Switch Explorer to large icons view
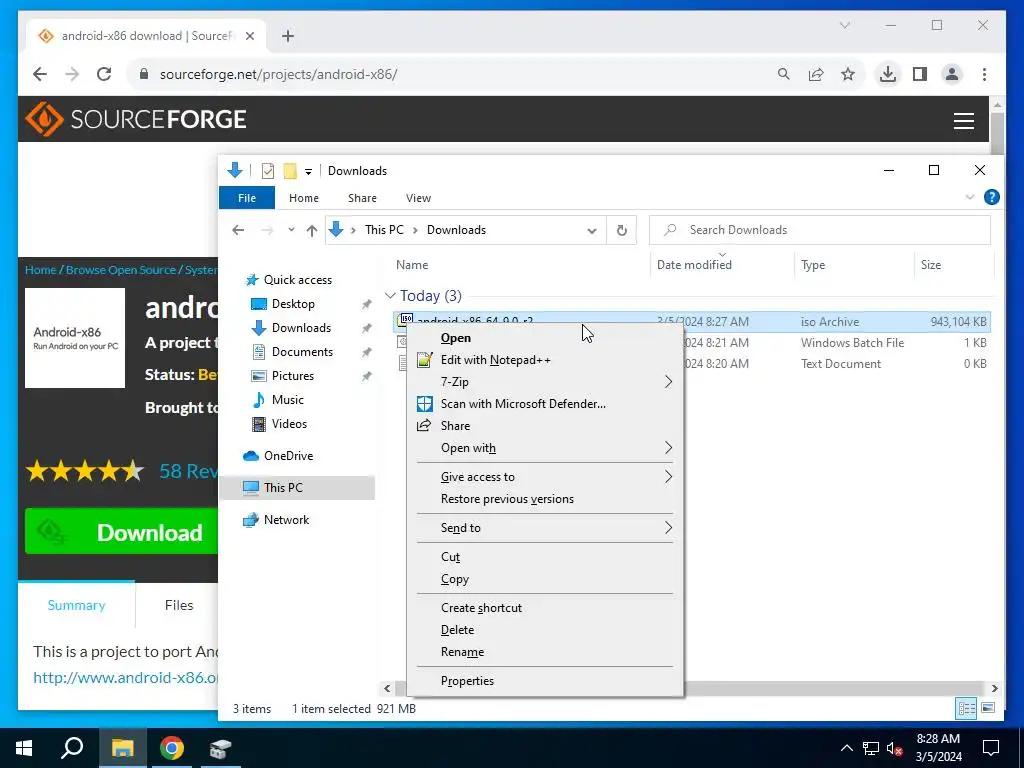Viewport: 1024px width, 768px height. pos(988,709)
